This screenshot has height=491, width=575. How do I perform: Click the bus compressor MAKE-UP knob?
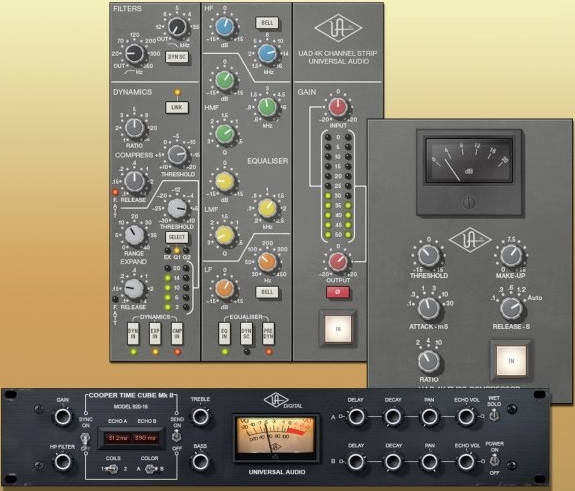pyautogui.click(x=511, y=255)
